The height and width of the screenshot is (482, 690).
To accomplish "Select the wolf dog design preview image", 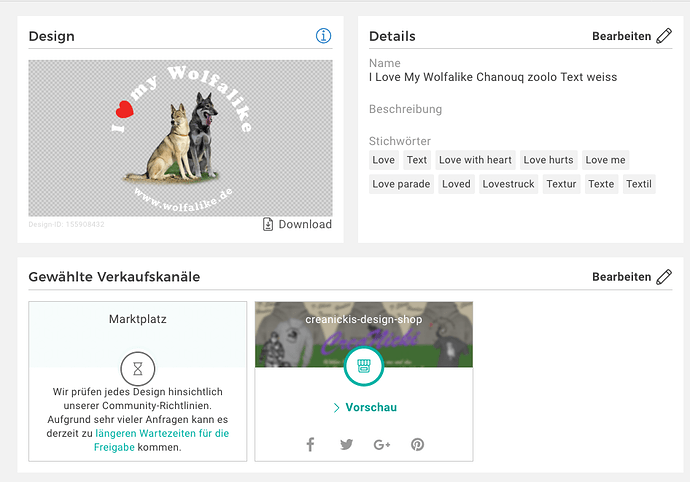I will pyautogui.click(x=180, y=137).
